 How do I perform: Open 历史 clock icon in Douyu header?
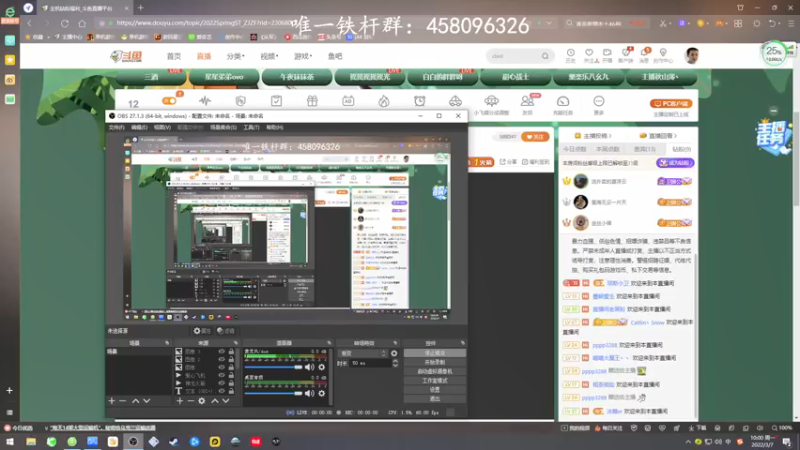coord(570,55)
